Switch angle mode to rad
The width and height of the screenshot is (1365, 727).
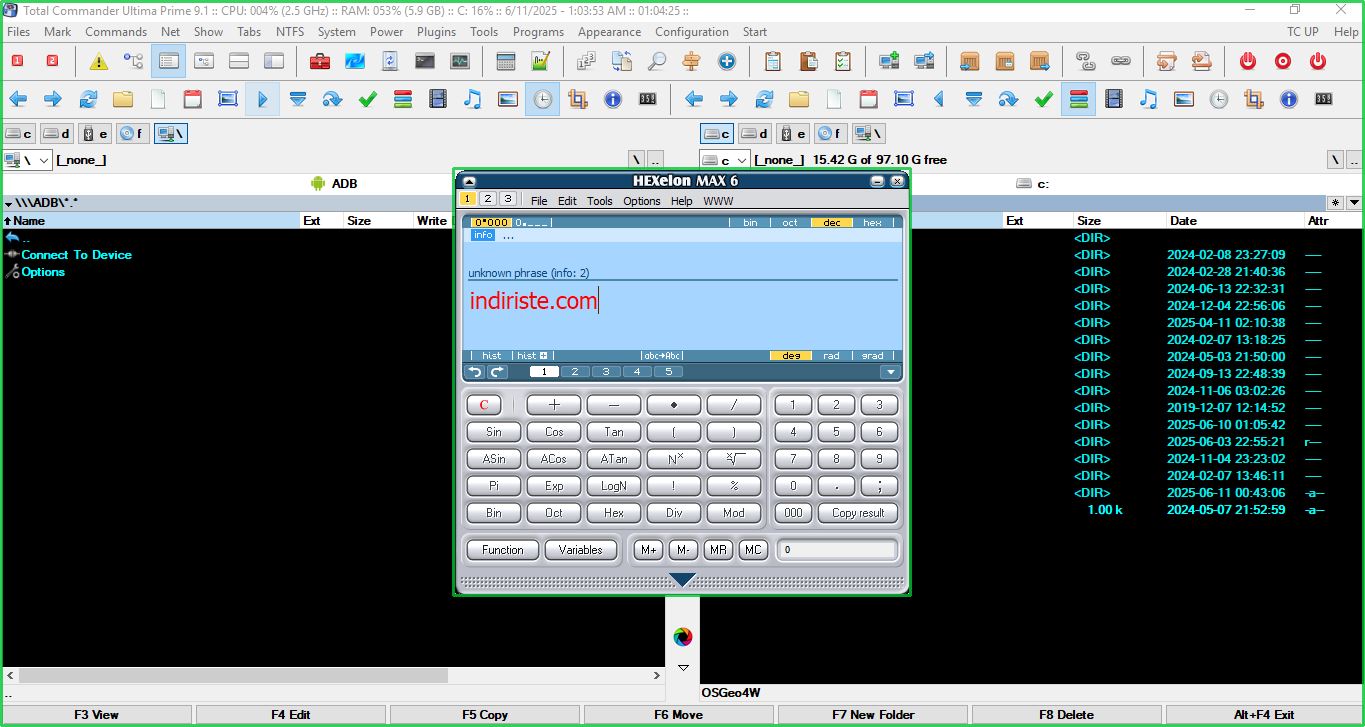pyautogui.click(x=832, y=356)
